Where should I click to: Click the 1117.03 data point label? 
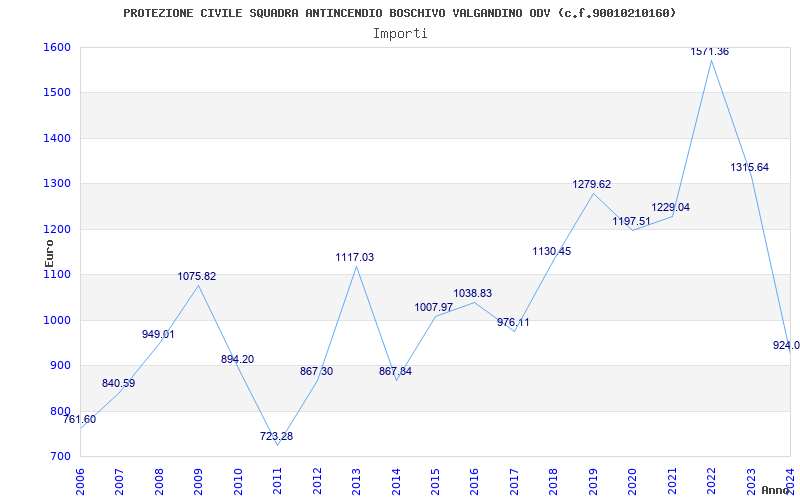(x=355, y=257)
